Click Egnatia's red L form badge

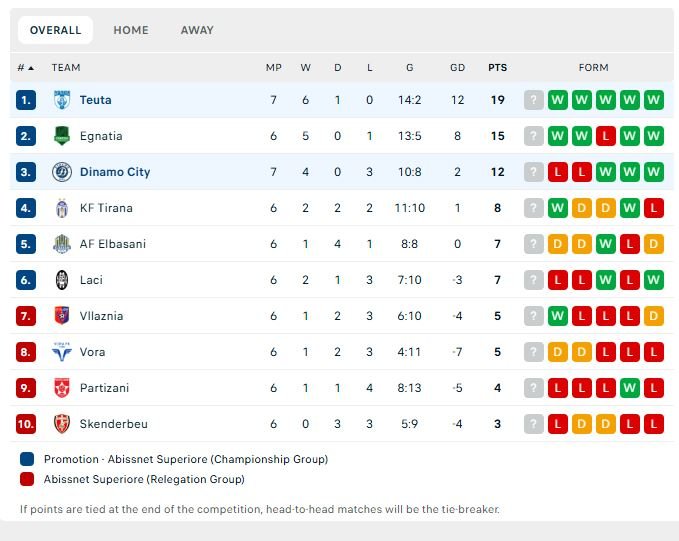click(x=605, y=136)
